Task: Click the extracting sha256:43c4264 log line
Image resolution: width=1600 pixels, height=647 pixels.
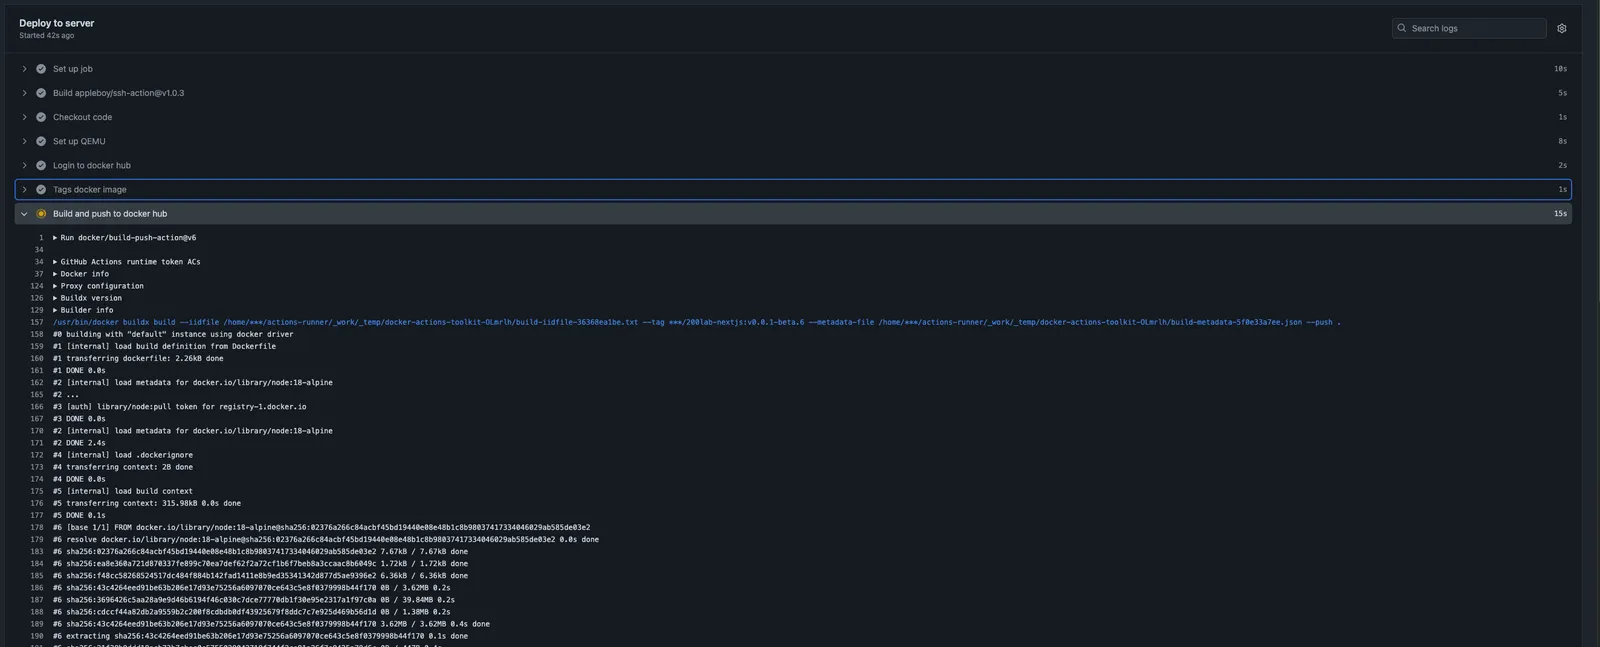Action: pyautogui.click(x=260, y=636)
